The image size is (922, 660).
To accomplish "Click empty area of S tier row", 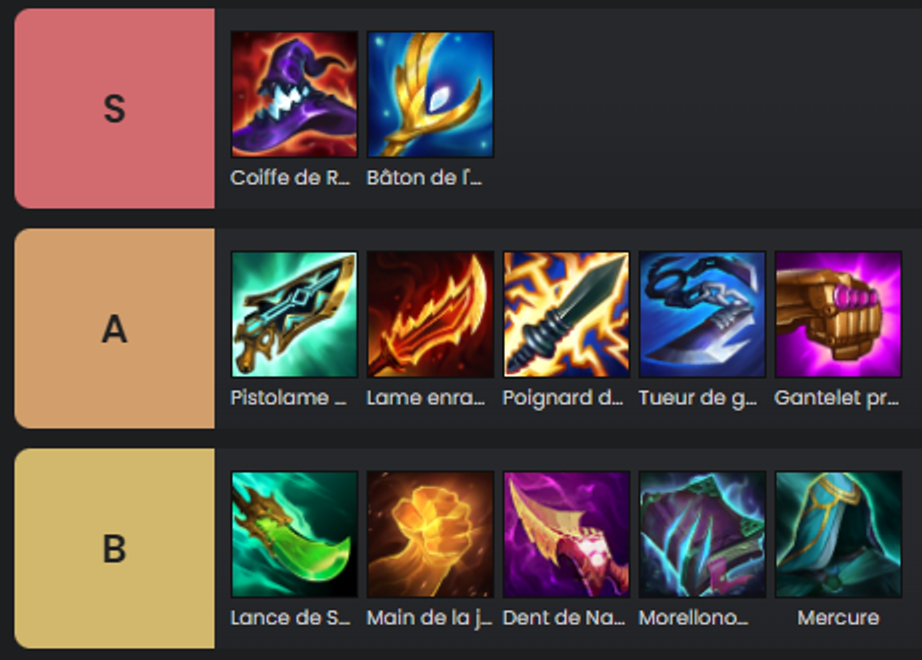I will (706, 108).
